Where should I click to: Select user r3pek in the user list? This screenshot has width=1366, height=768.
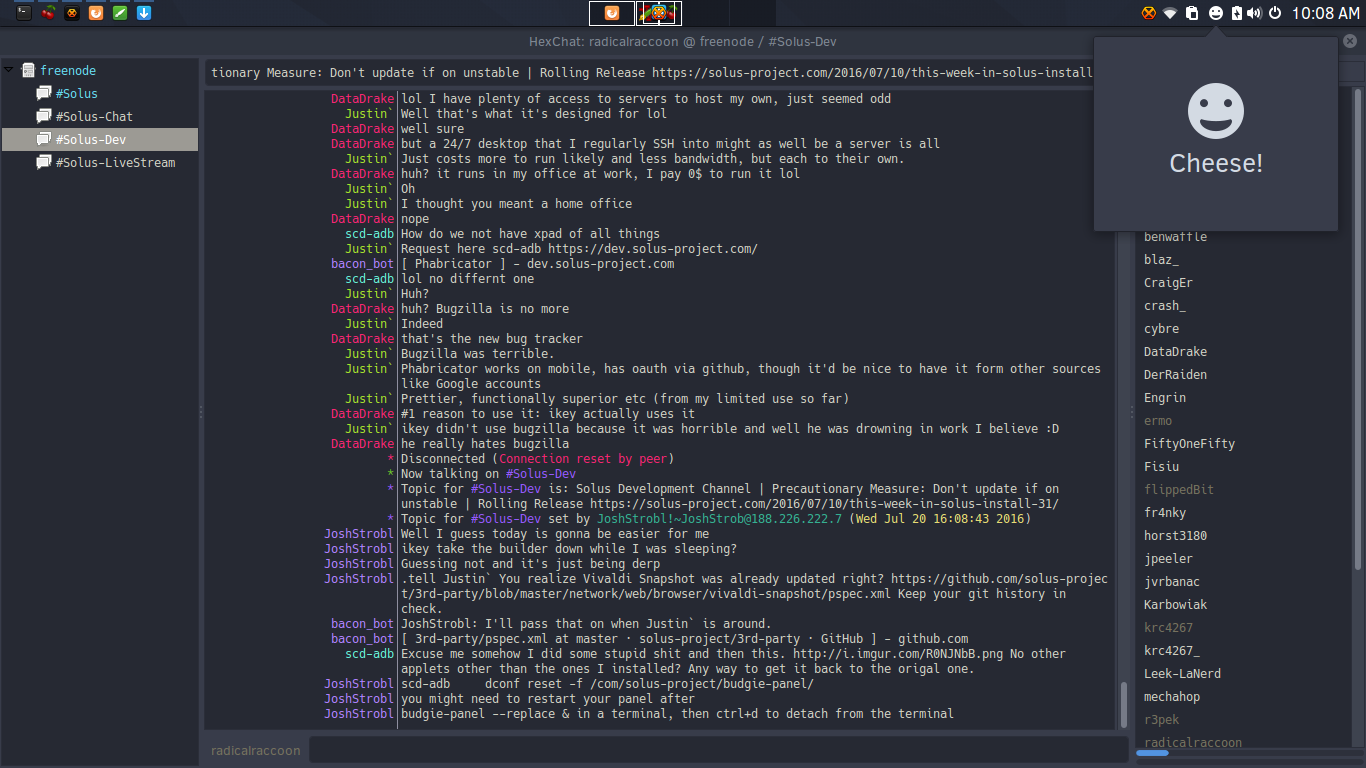[1162, 720]
